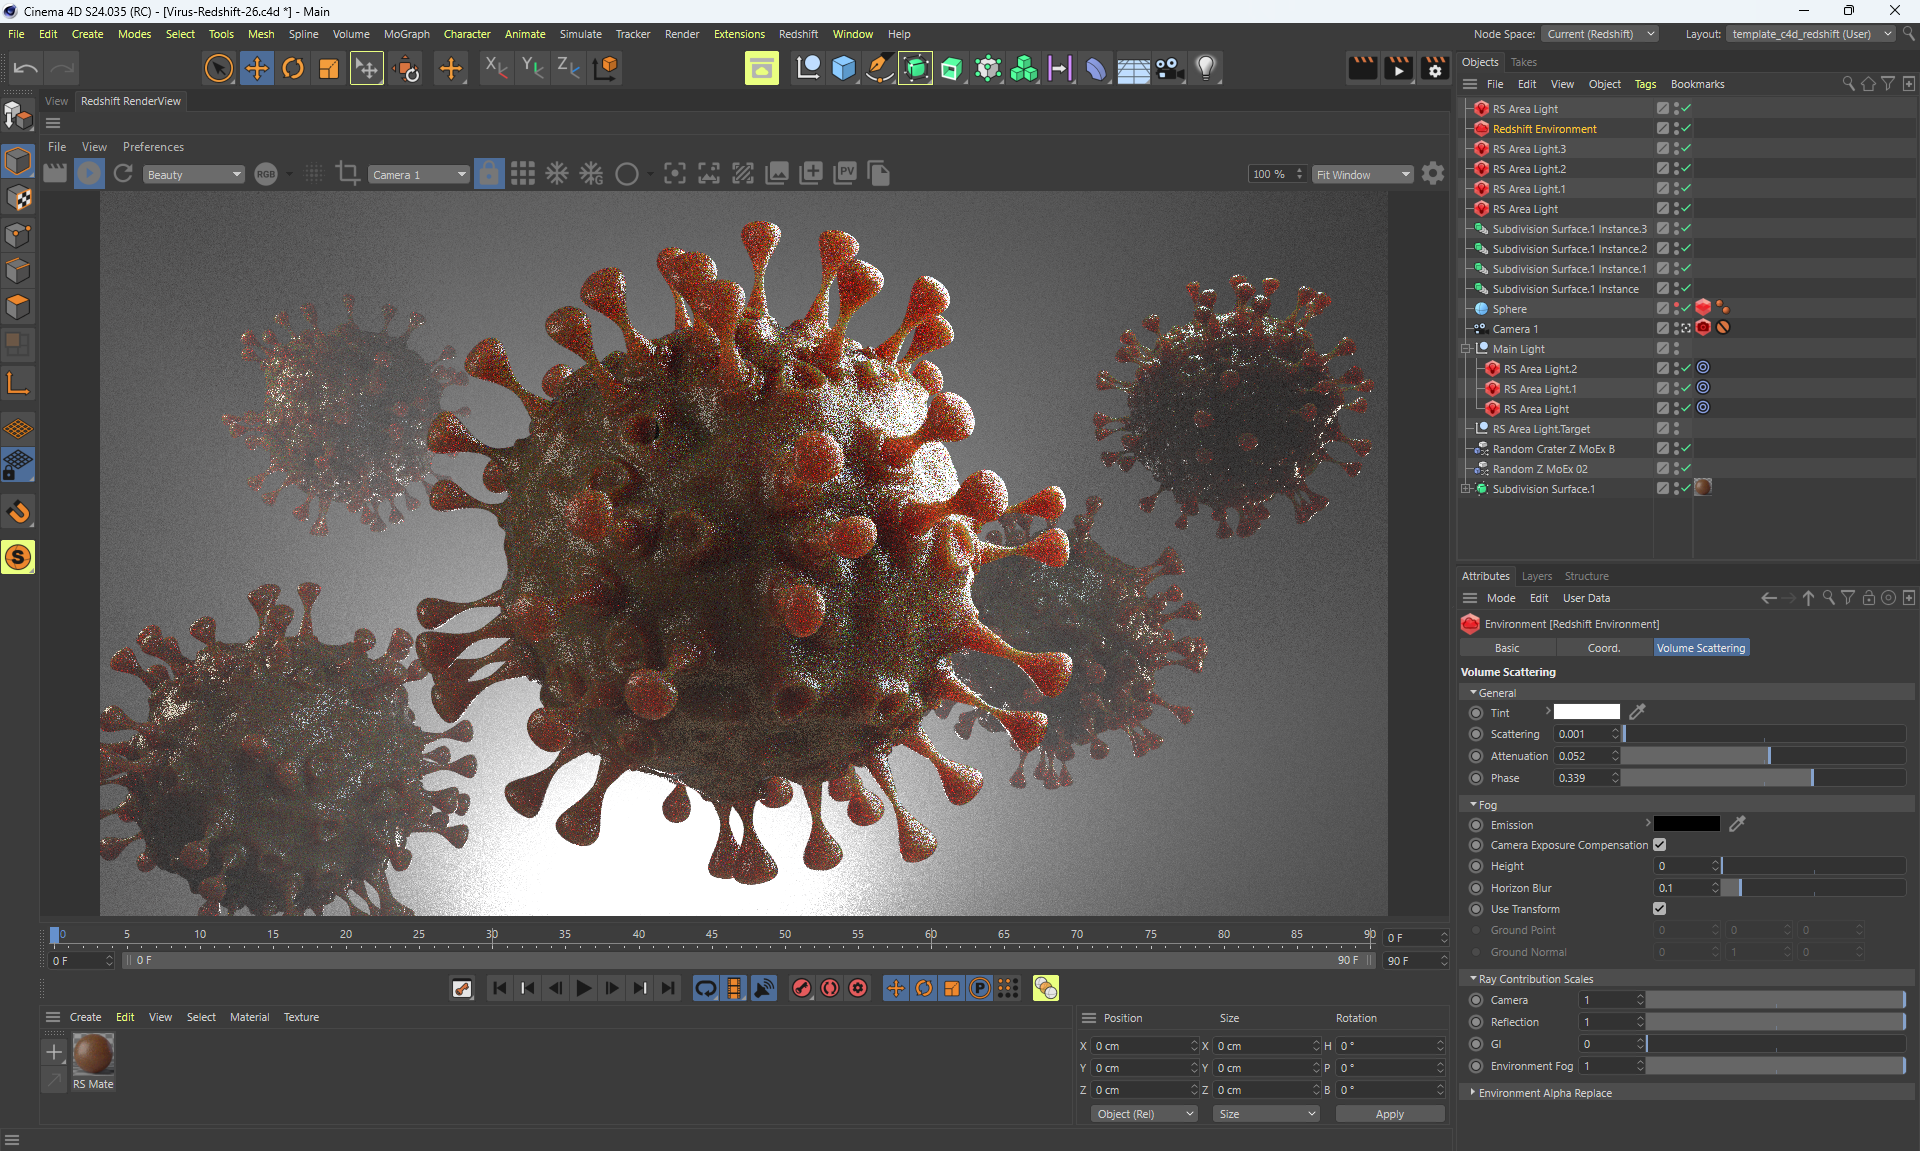Open the Beauty AOV dropdown
This screenshot has width=1920, height=1151.
click(x=193, y=175)
